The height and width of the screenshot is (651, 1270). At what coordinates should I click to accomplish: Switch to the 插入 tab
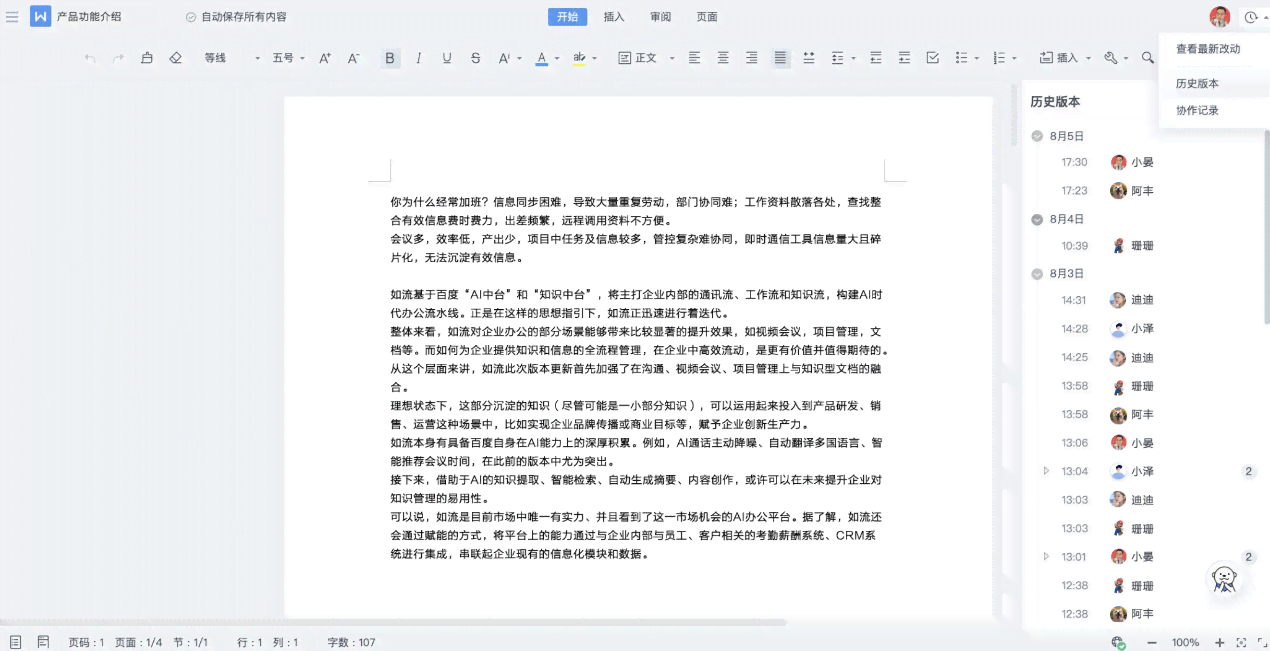(614, 17)
